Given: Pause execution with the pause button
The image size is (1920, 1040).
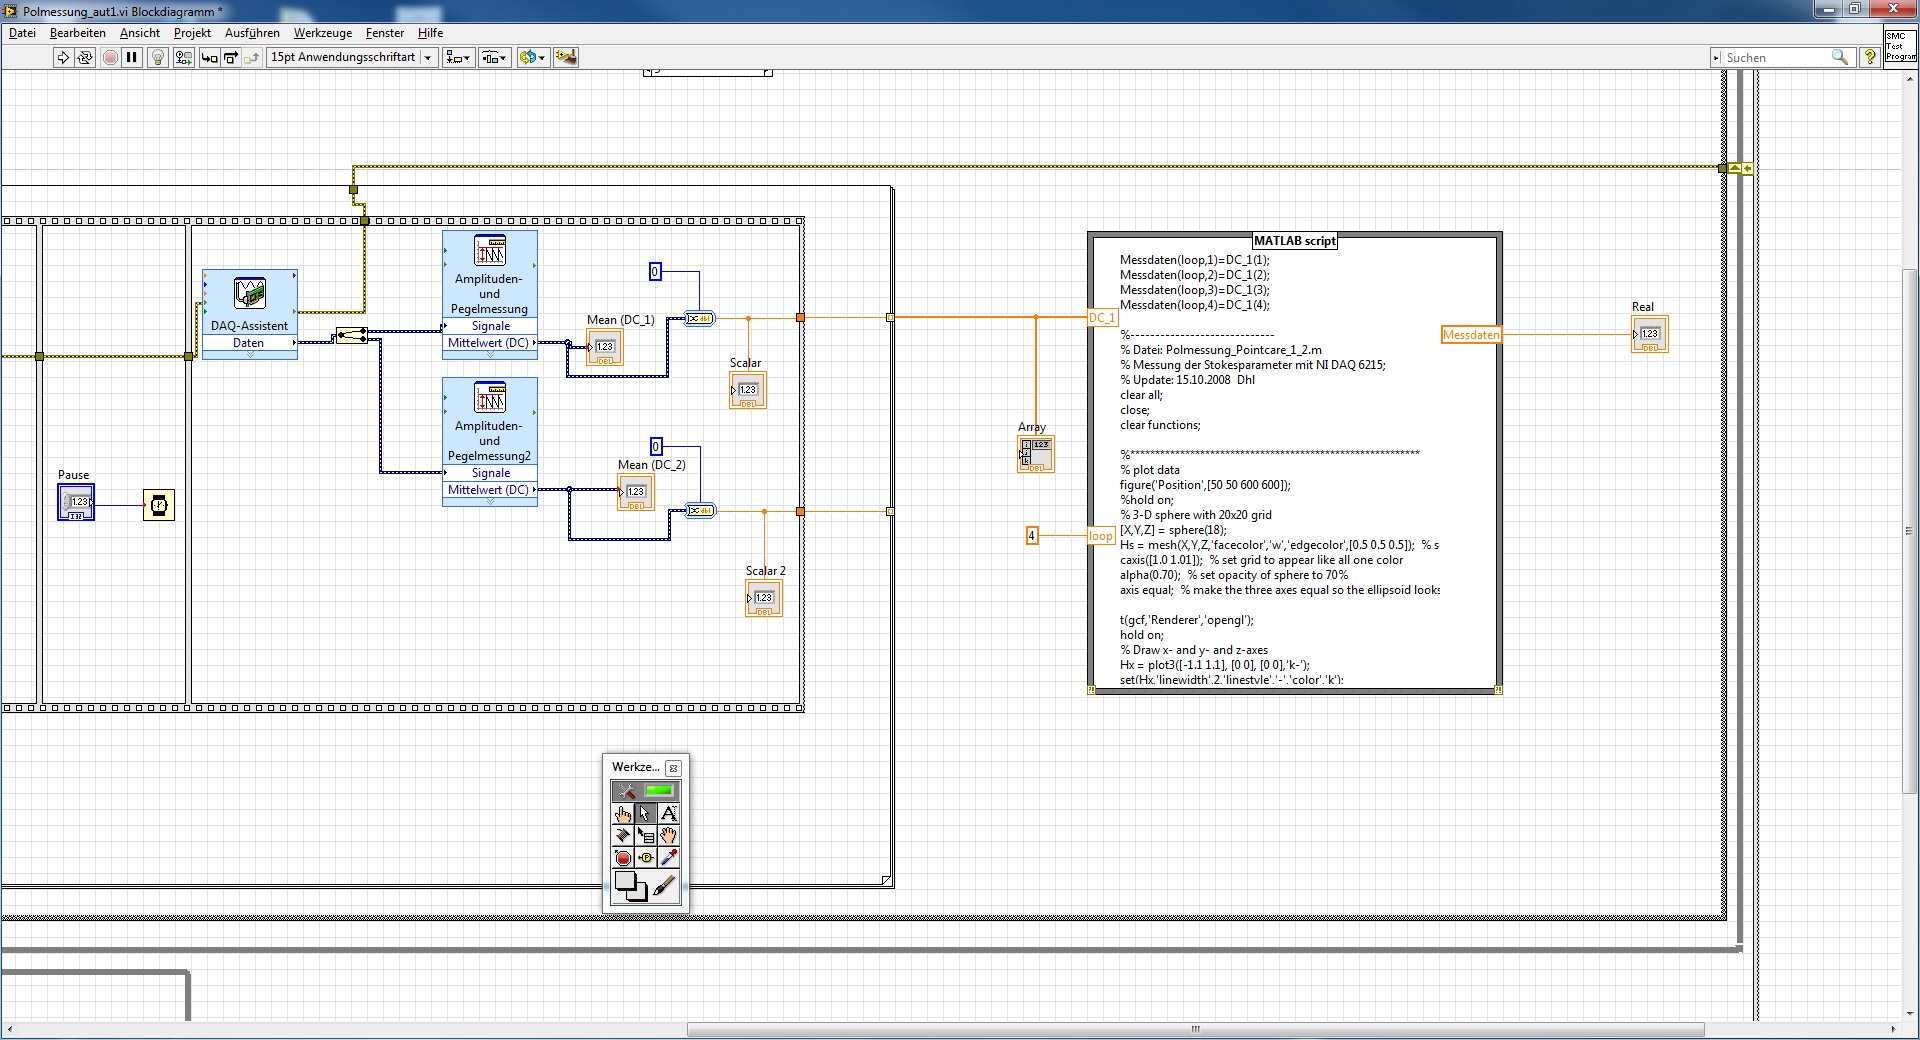Looking at the screenshot, I should coord(132,58).
